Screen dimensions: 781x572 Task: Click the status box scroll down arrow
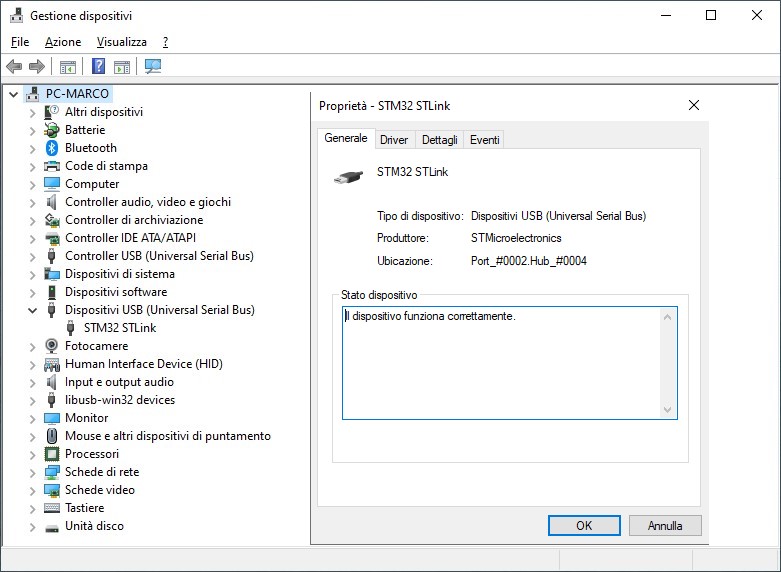pos(667,410)
